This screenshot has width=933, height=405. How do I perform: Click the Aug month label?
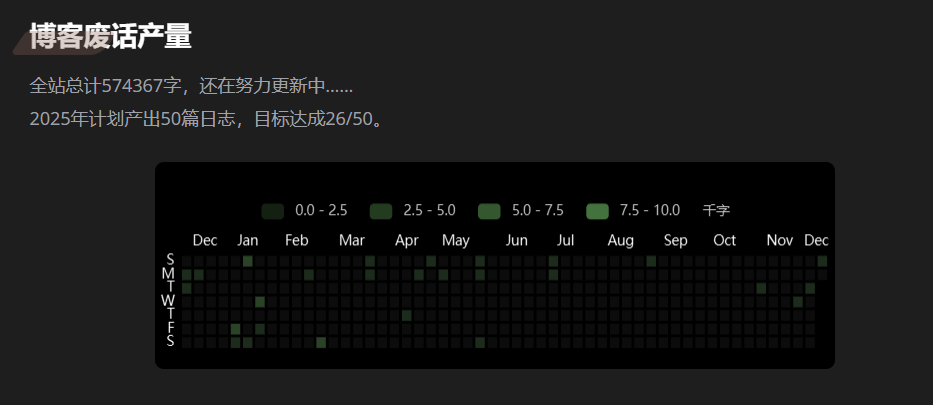(621, 240)
